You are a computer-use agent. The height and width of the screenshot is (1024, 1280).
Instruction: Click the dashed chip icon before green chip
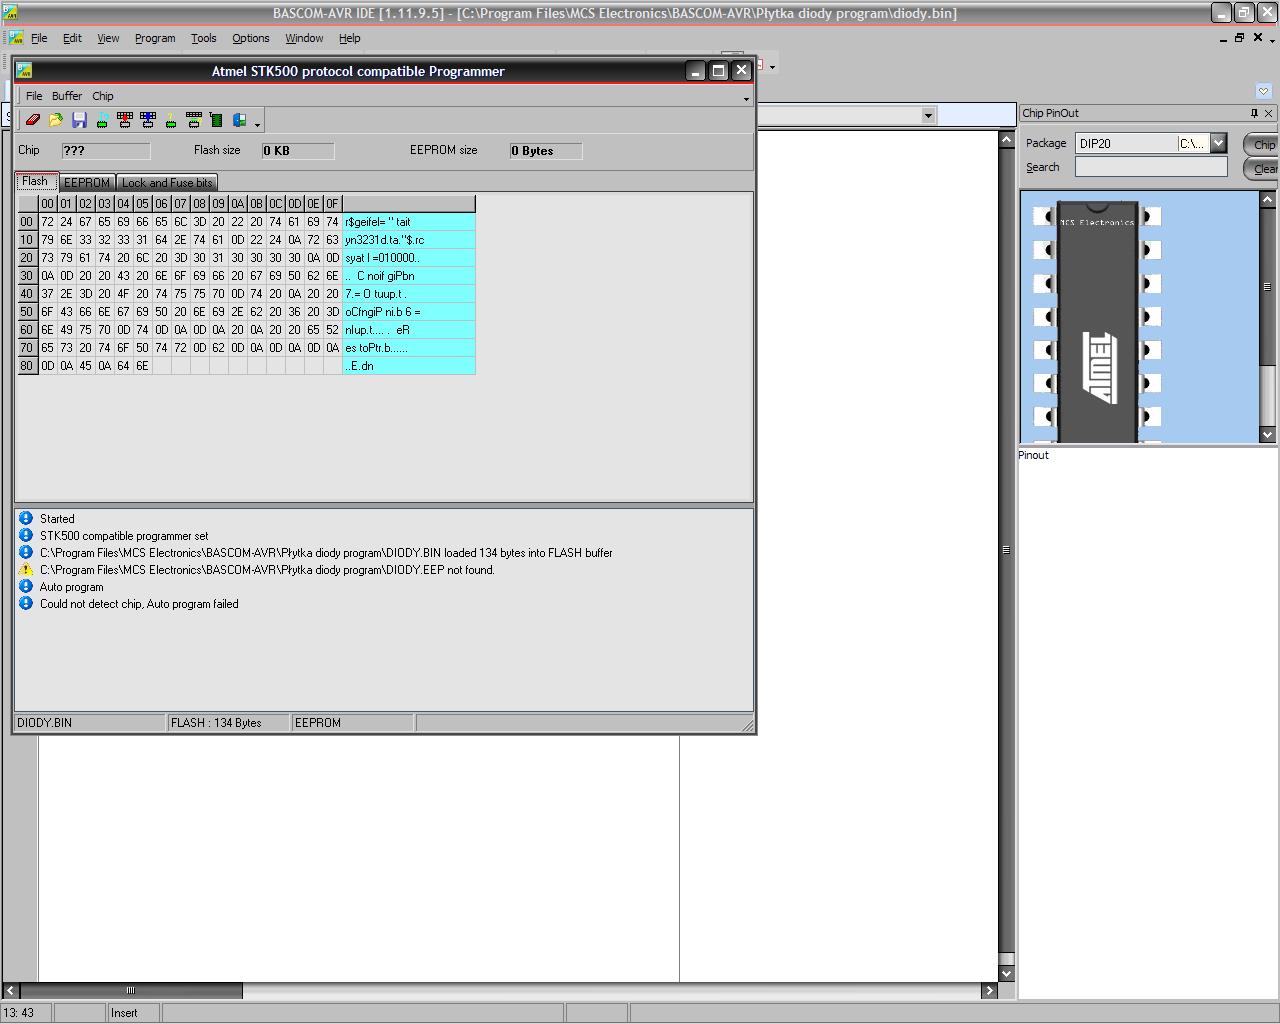click(x=194, y=121)
